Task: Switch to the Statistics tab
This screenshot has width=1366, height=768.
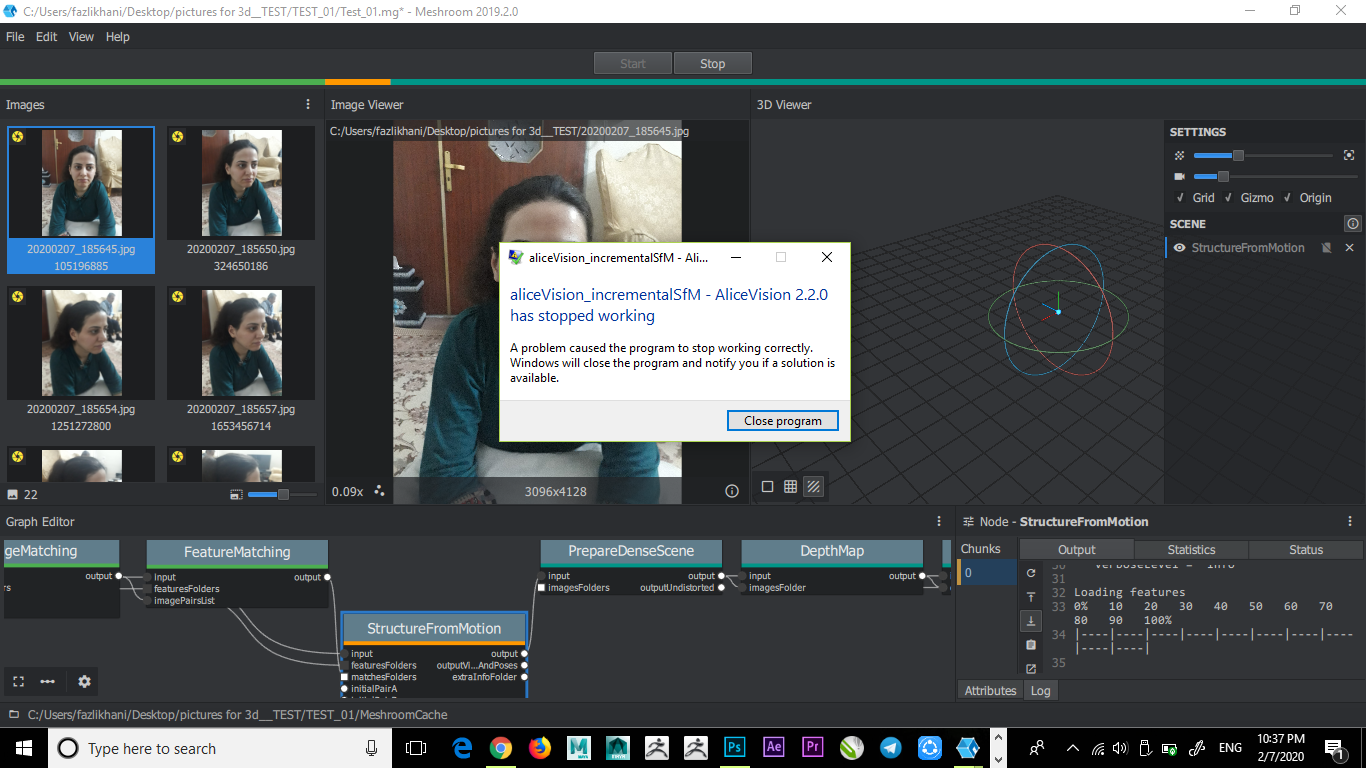Action: [x=1190, y=549]
